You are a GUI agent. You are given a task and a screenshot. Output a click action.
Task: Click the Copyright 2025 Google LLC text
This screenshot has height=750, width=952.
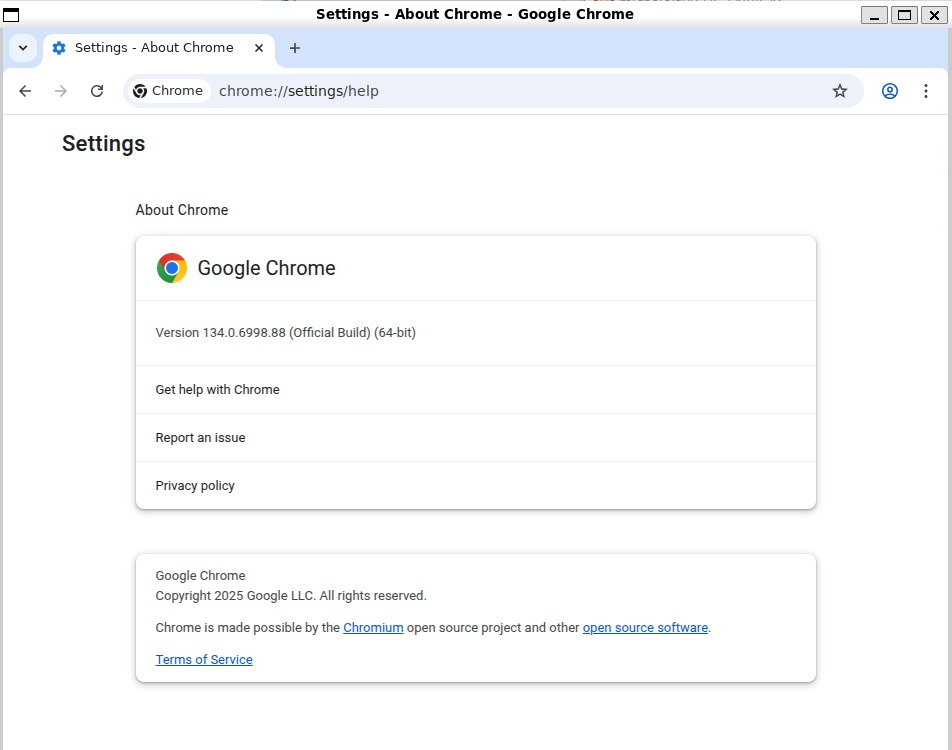tap(291, 596)
